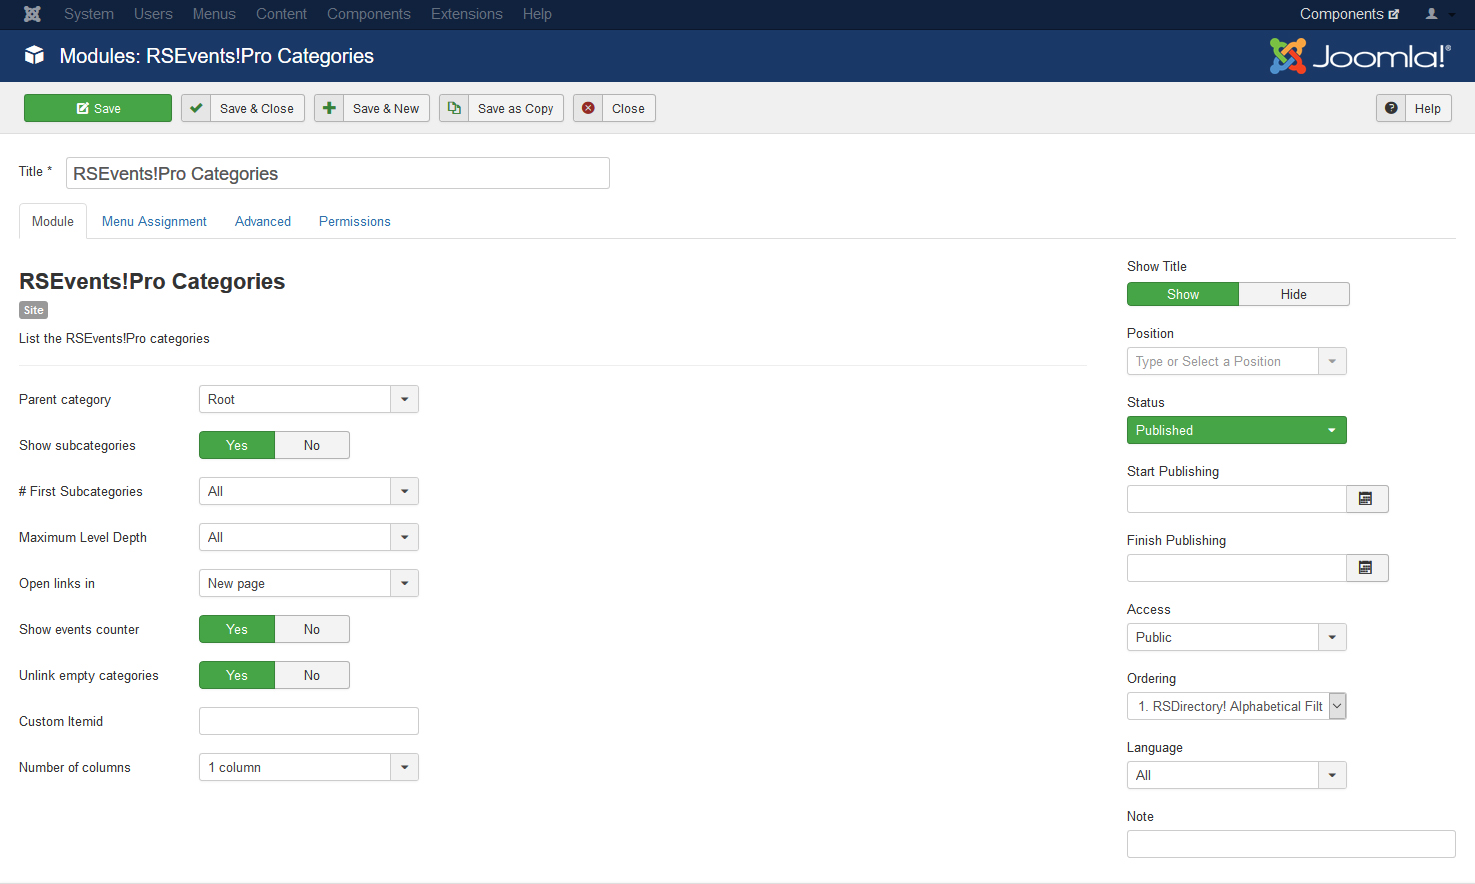Click the Save & New plus icon
This screenshot has width=1475, height=884.
(329, 108)
